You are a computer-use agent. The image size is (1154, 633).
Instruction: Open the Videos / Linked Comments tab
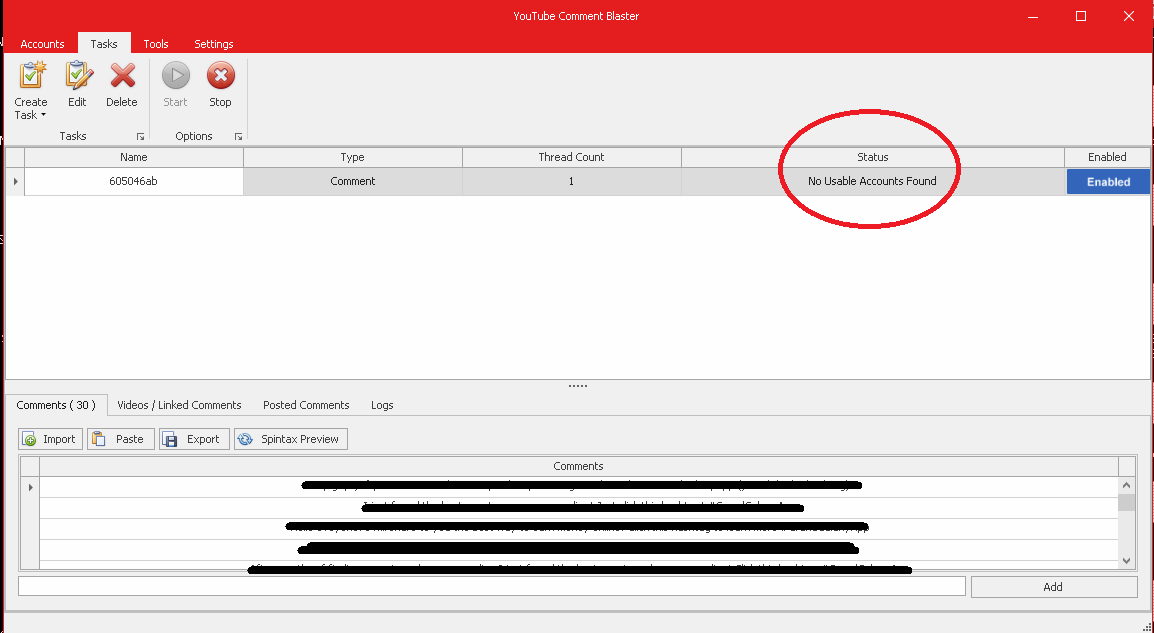(179, 405)
